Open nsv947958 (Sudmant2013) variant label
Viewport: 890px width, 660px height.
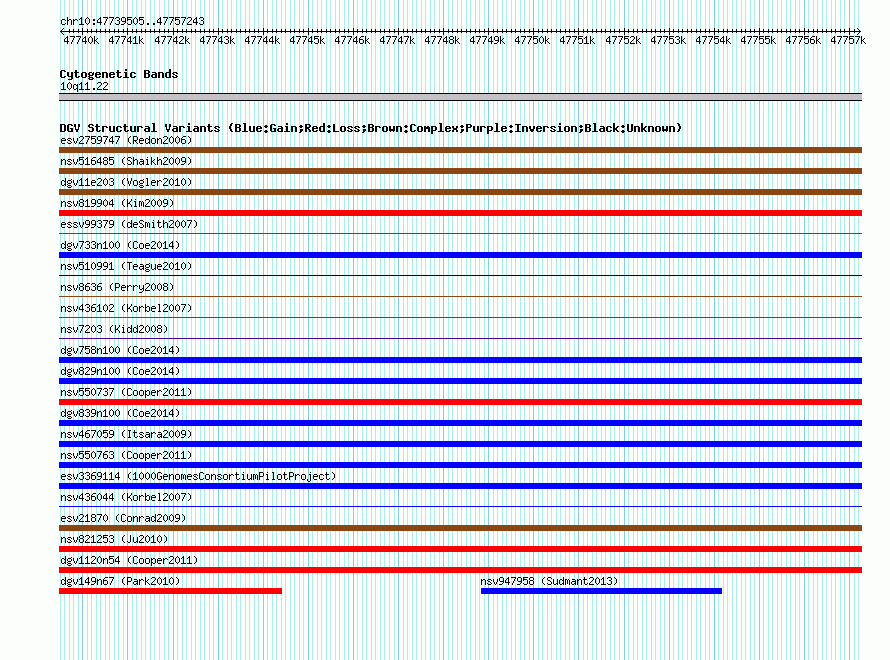coord(549,581)
